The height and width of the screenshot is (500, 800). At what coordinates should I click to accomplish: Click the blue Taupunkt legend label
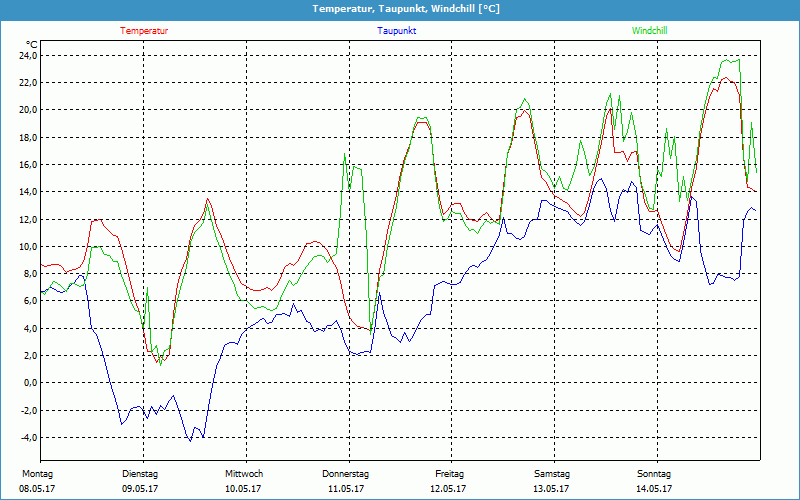(x=396, y=31)
